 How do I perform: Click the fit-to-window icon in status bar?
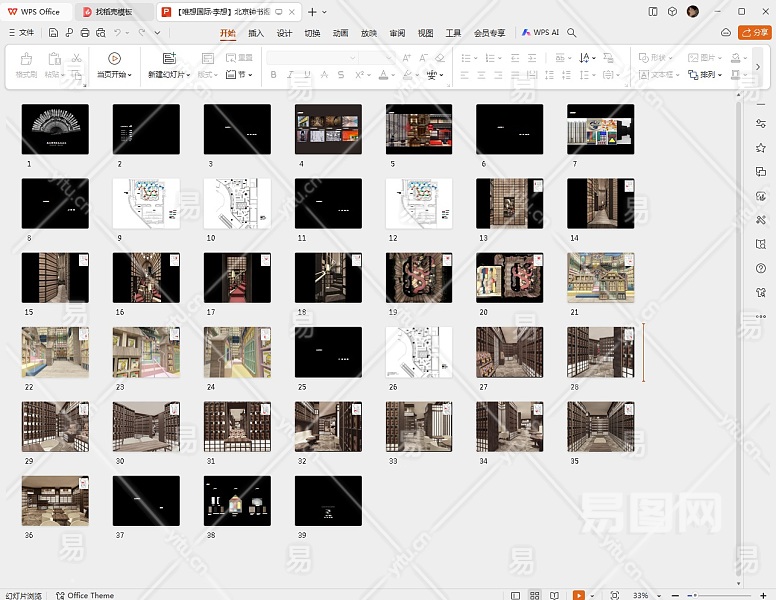point(614,595)
